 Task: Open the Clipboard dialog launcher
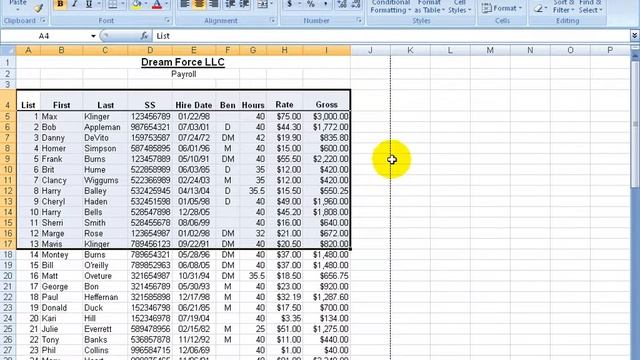pos(43,20)
